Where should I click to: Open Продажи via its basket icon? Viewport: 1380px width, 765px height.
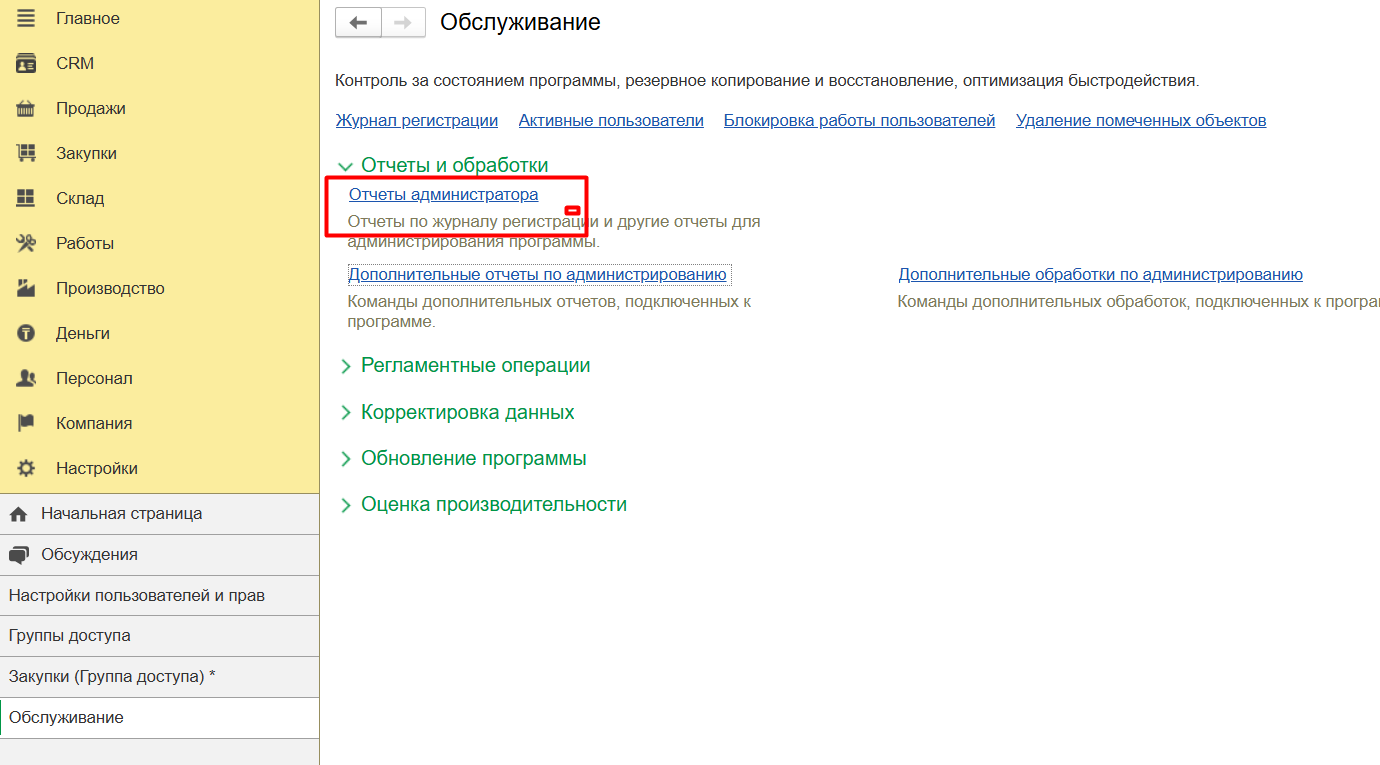26,109
